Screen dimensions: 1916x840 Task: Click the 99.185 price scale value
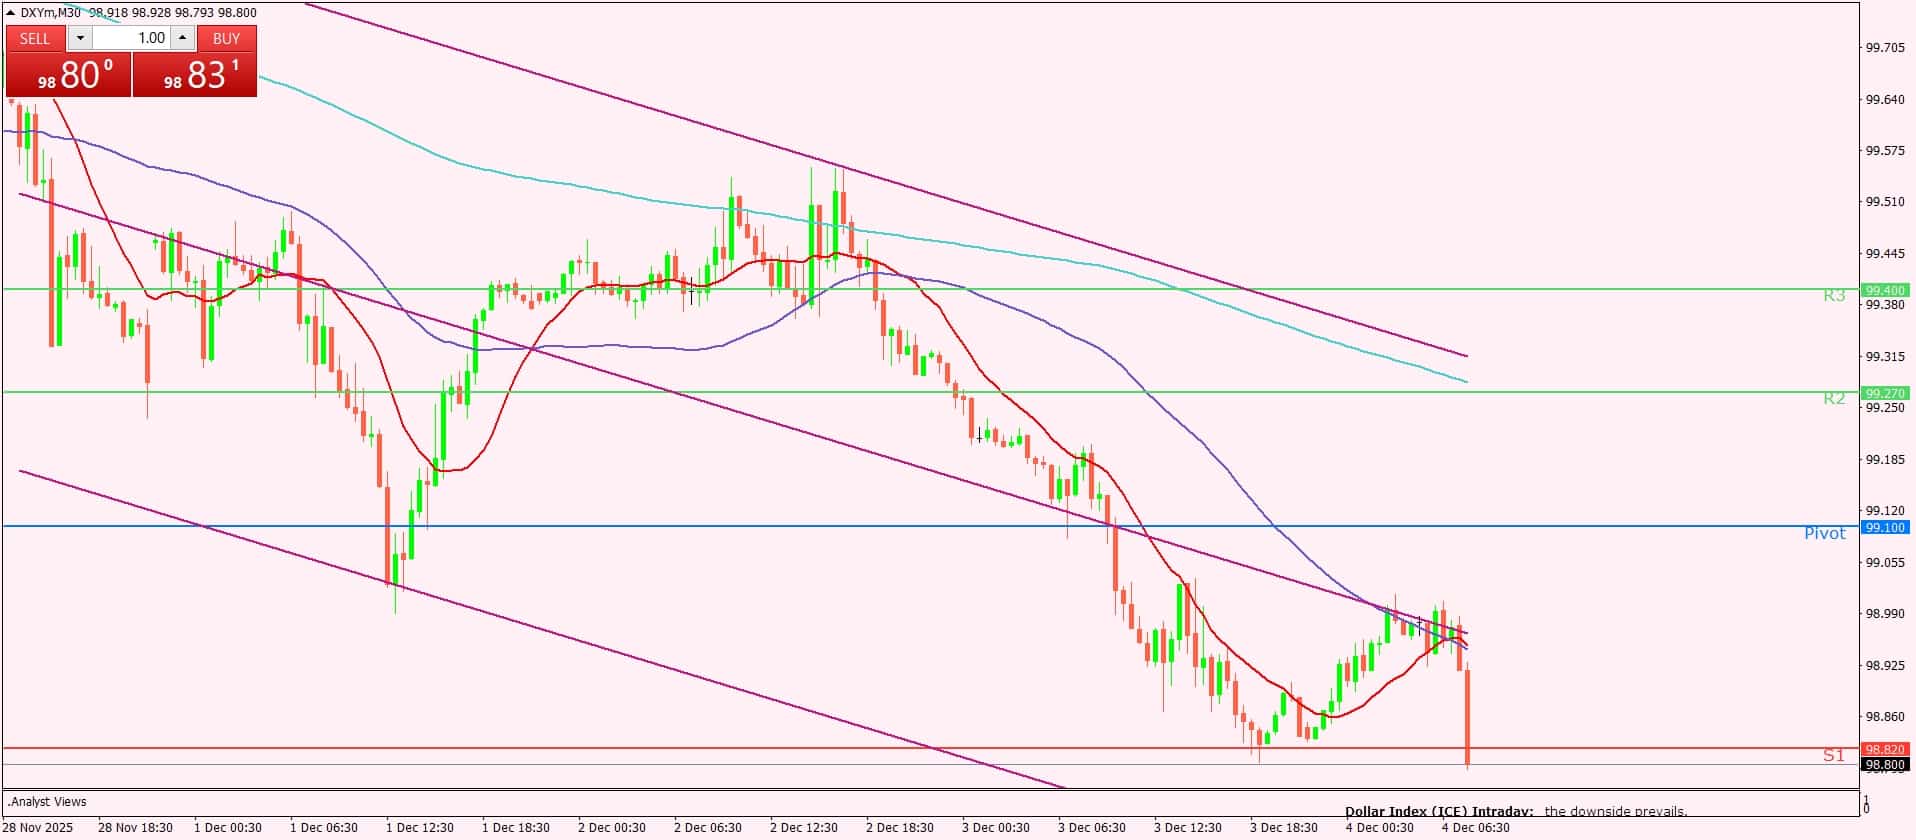pos(1884,460)
